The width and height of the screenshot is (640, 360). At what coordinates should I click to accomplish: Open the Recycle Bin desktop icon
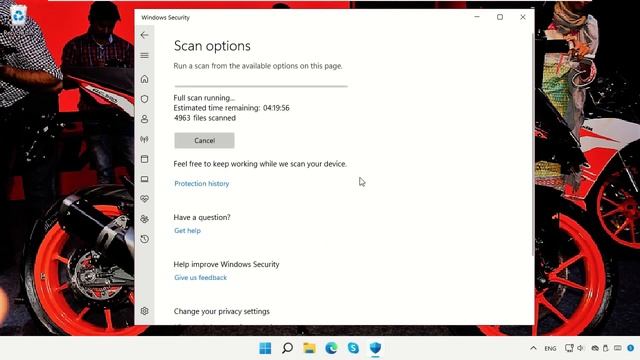18,16
